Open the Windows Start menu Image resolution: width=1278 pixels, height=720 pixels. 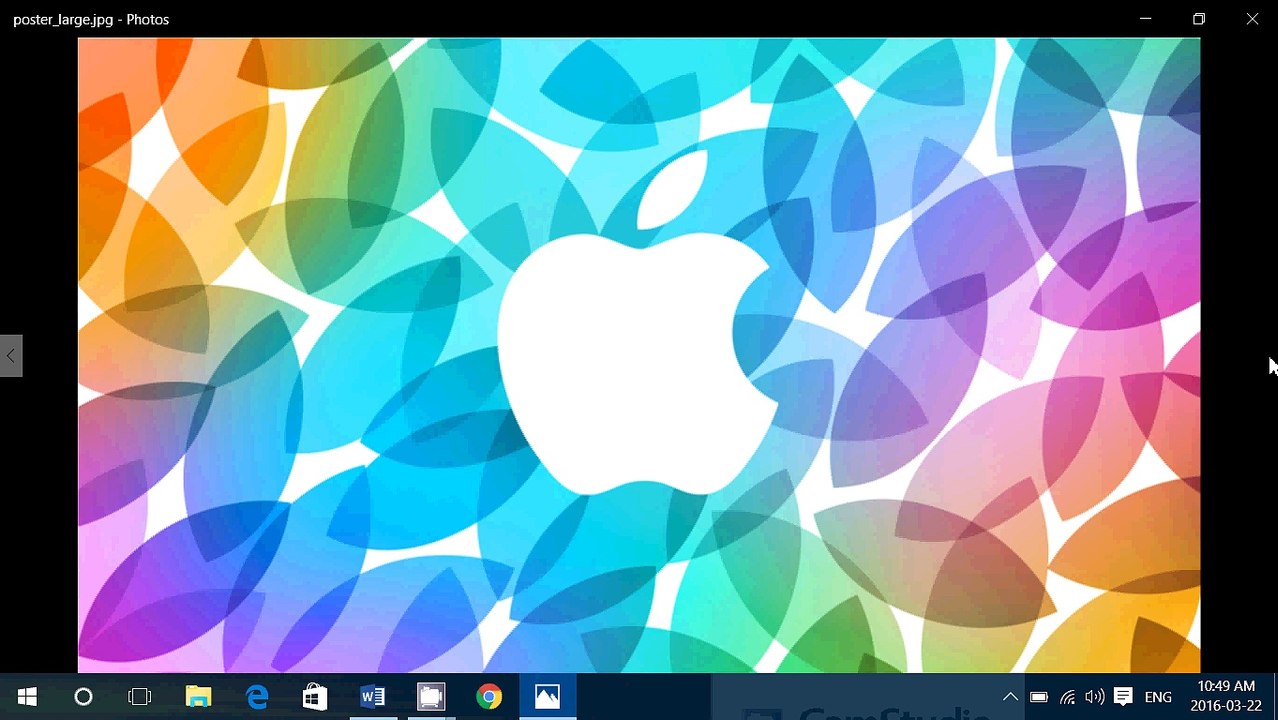pyautogui.click(x=27, y=697)
